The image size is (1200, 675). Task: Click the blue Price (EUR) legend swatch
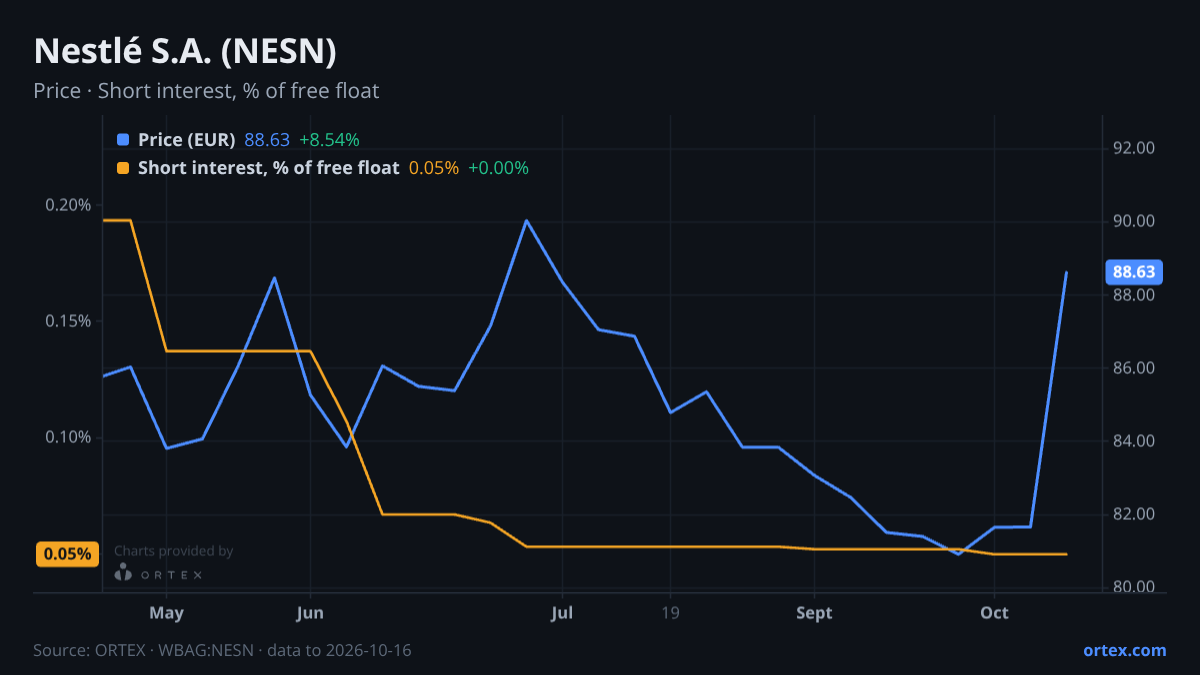point(123,140)
